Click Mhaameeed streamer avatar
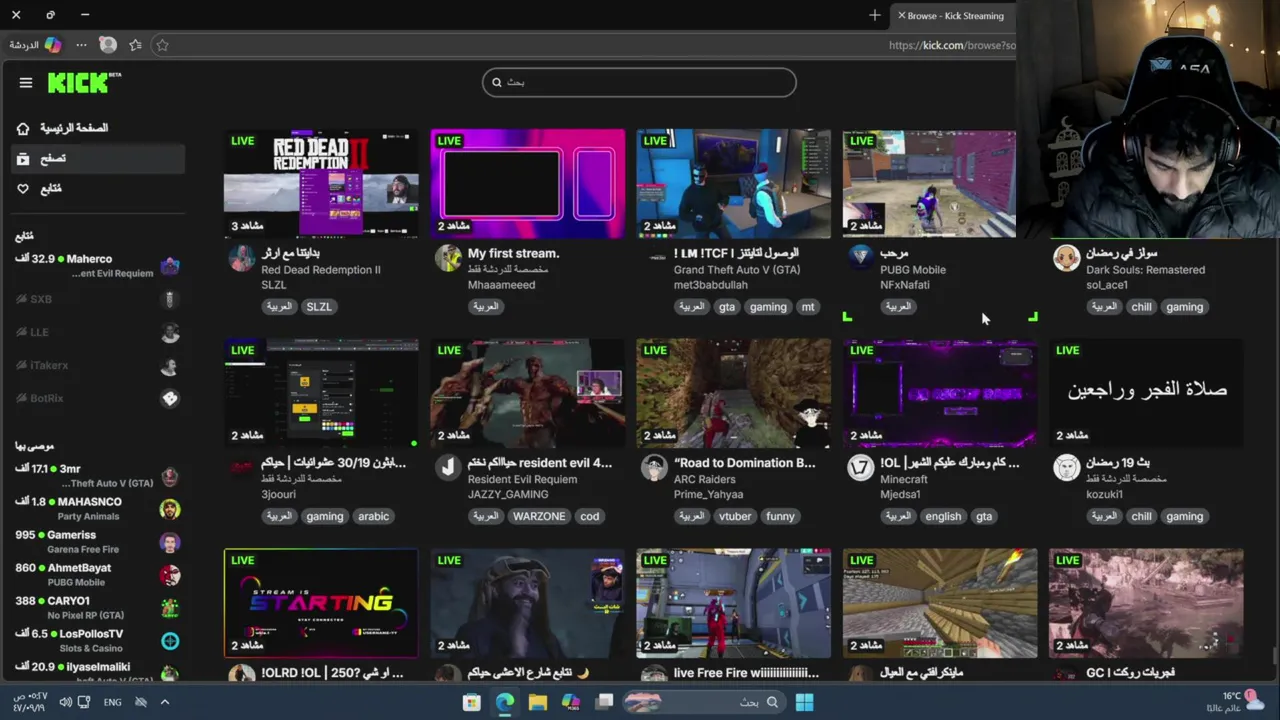 [448, 258]
